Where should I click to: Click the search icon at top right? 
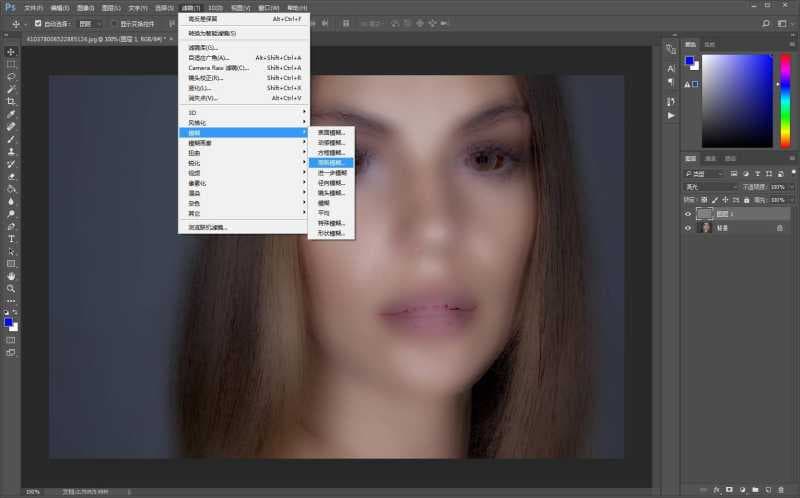point(765,23)
